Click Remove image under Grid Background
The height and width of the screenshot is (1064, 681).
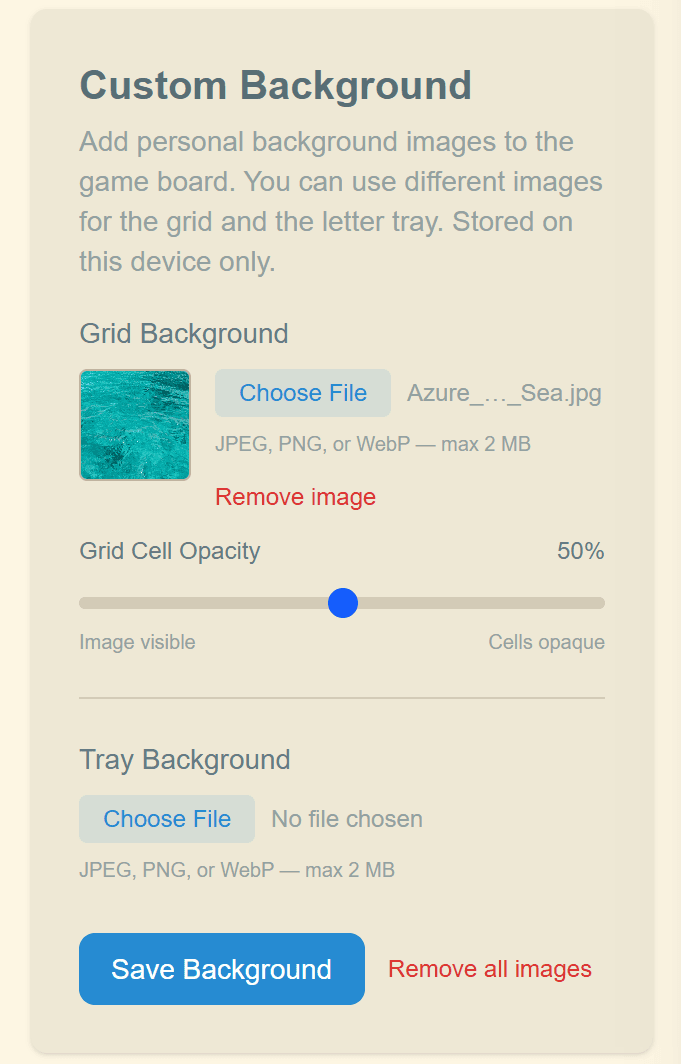point(295,497)
